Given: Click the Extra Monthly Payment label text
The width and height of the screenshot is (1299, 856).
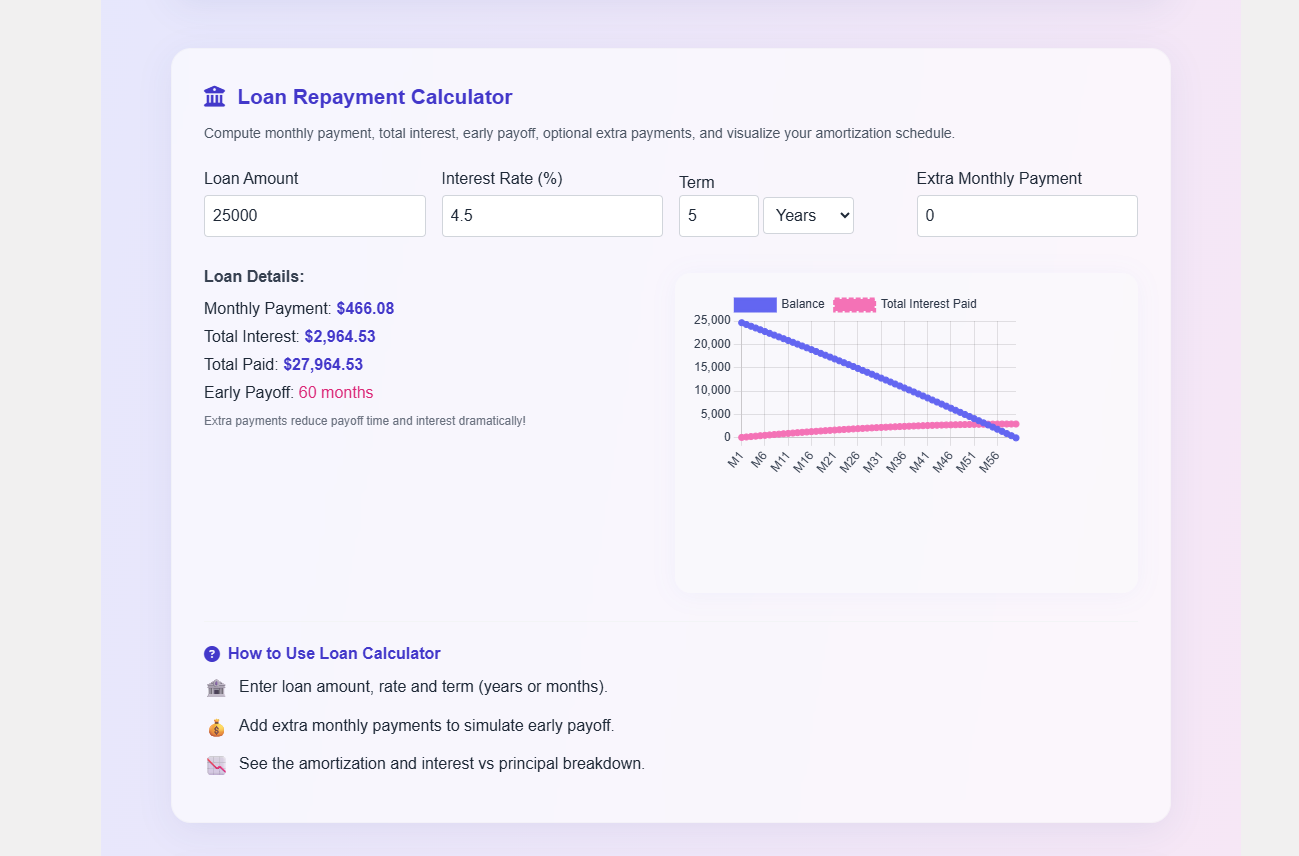Looking at the screenshot, I should pos(999,179).
